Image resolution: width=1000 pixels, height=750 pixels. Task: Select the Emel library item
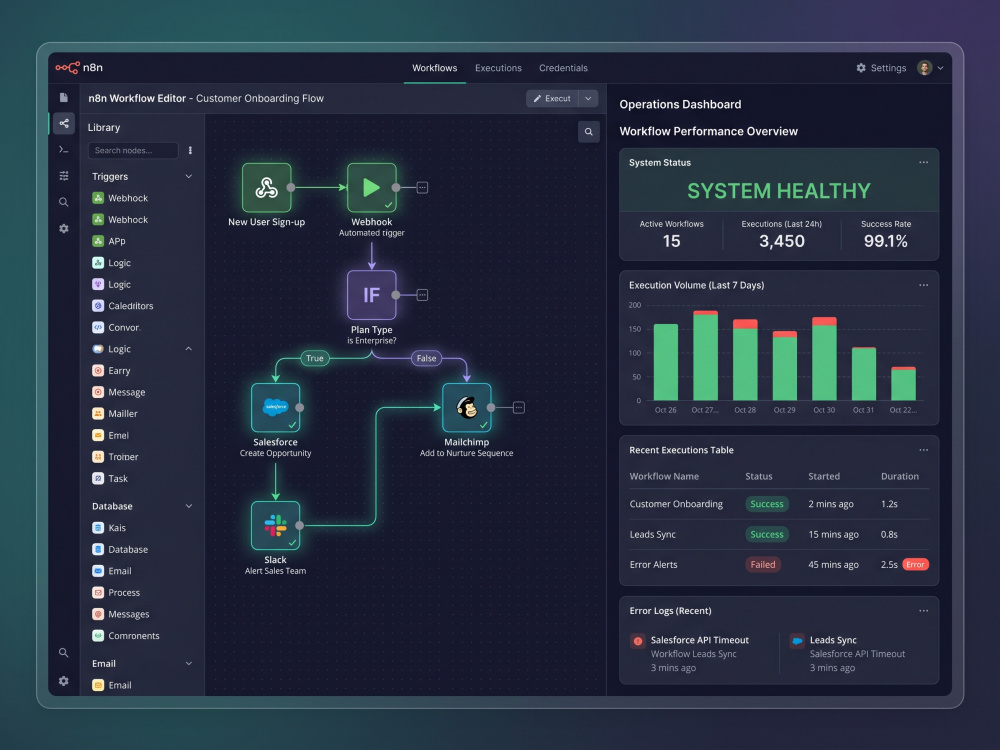(111, 436)
